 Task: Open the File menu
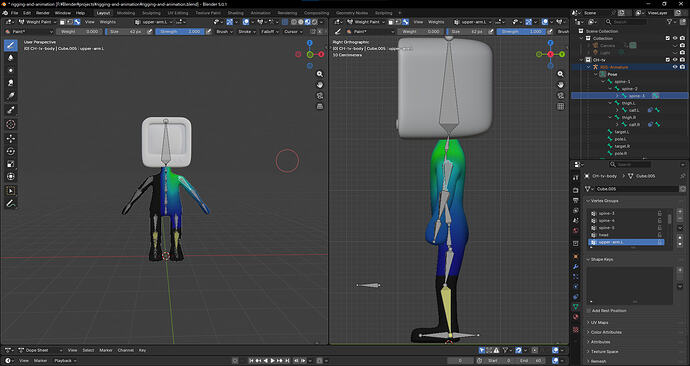15,13
